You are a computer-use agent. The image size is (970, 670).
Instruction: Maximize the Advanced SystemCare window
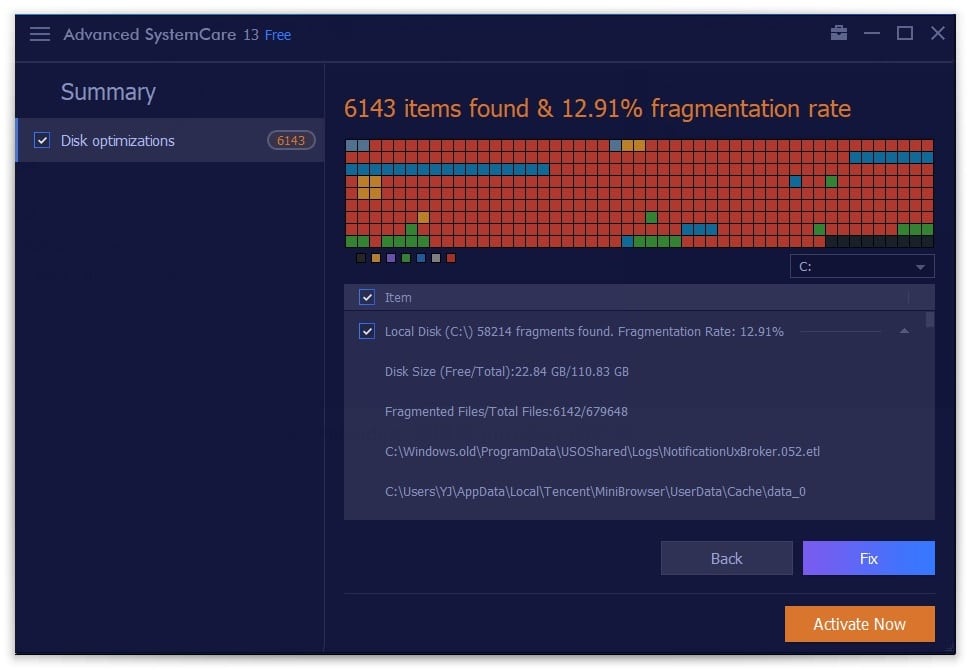click(x=904, y=33)
